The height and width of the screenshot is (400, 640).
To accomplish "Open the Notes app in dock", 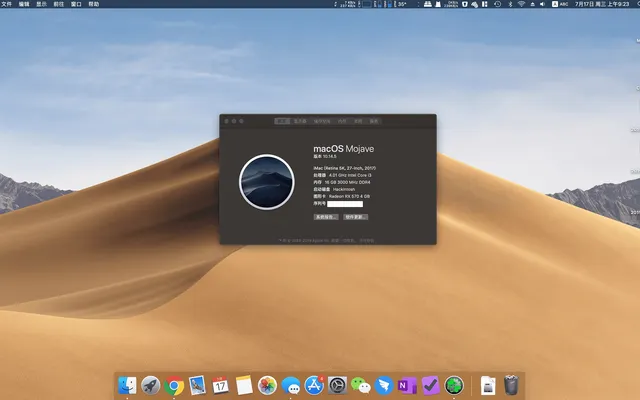I will [x=244, y=385].
